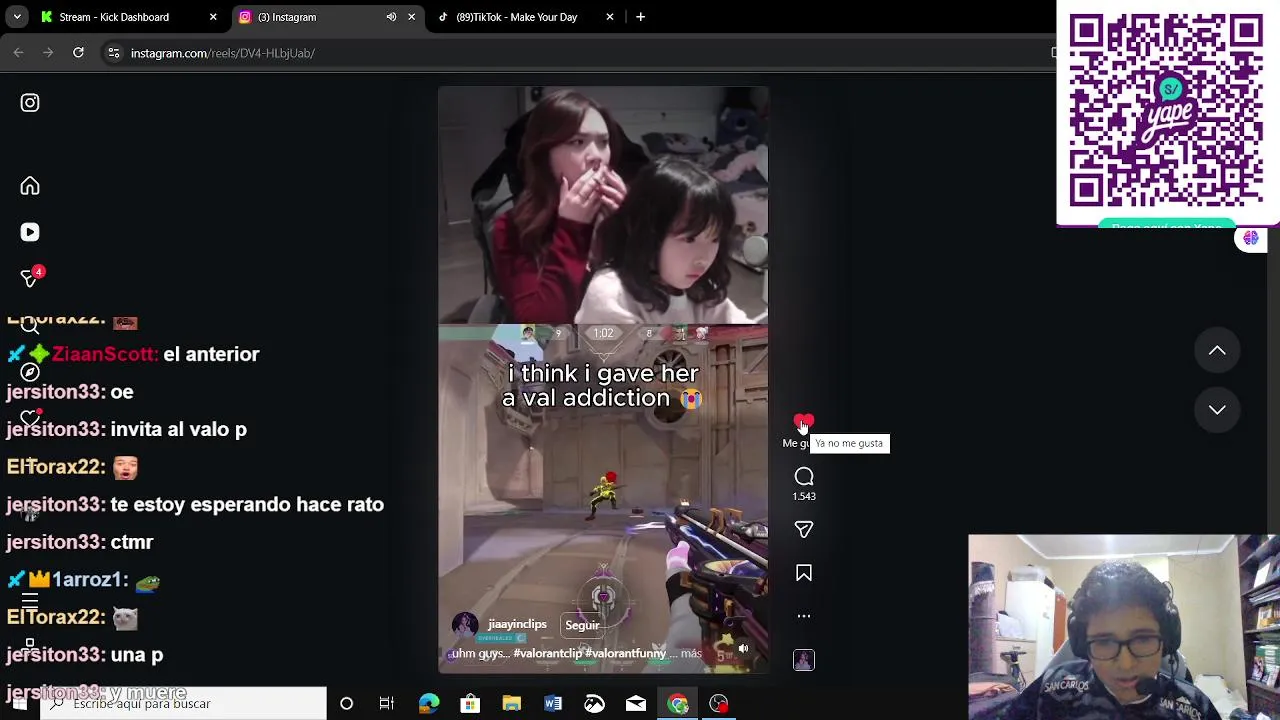The height and width of the screenshot is (720, 1280).
Task: Click chat username 1arroz1
Action: click(x=90, y=579)
